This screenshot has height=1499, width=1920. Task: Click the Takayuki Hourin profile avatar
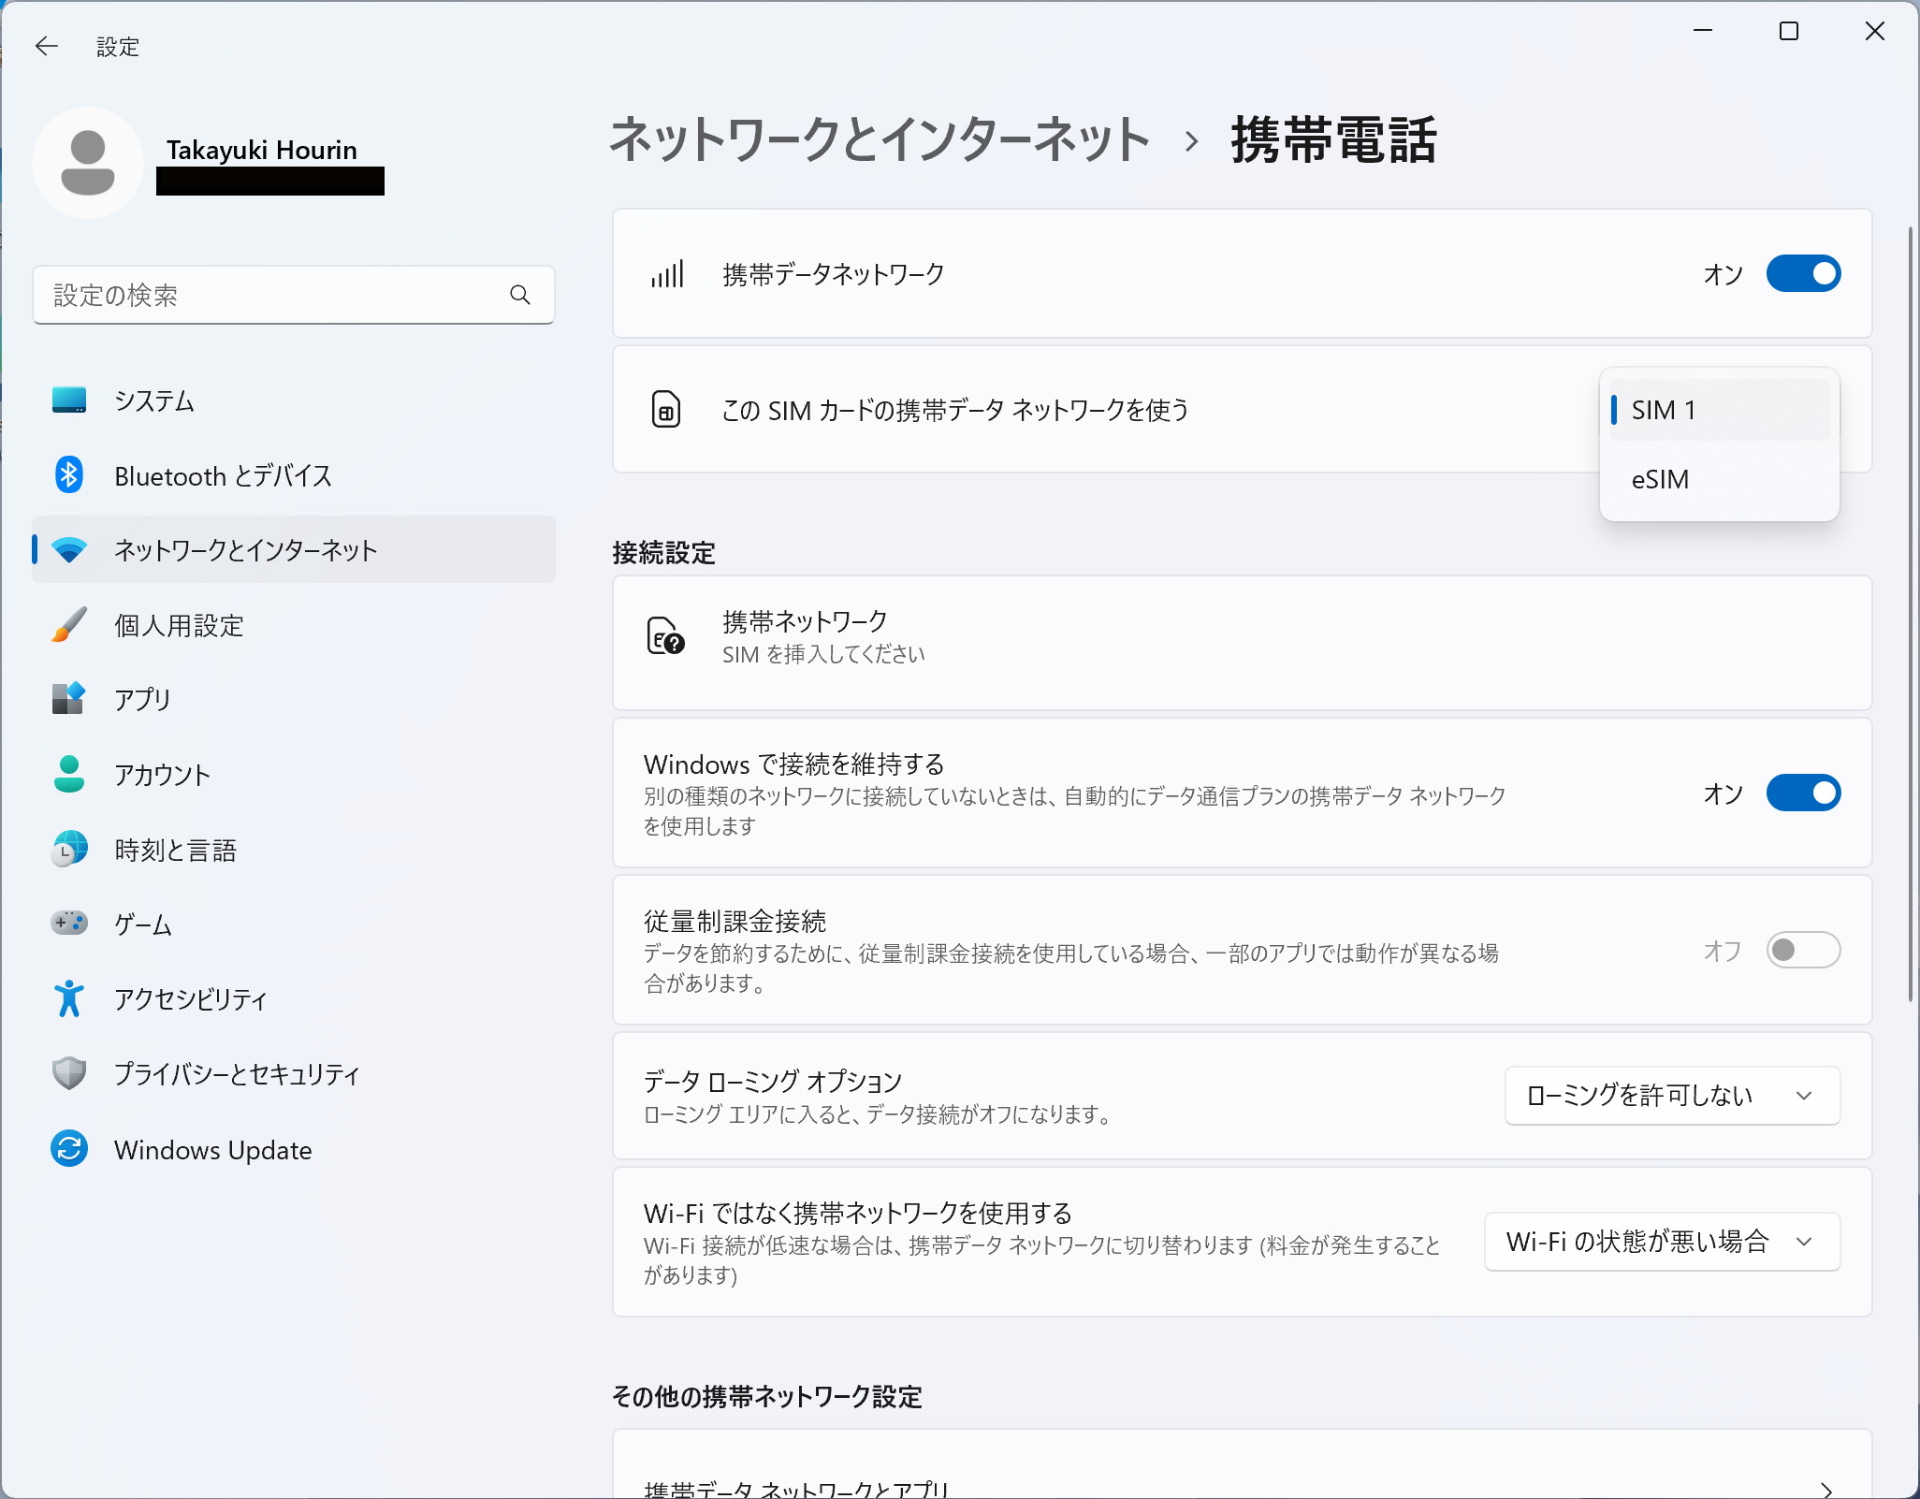pos(87,162)
